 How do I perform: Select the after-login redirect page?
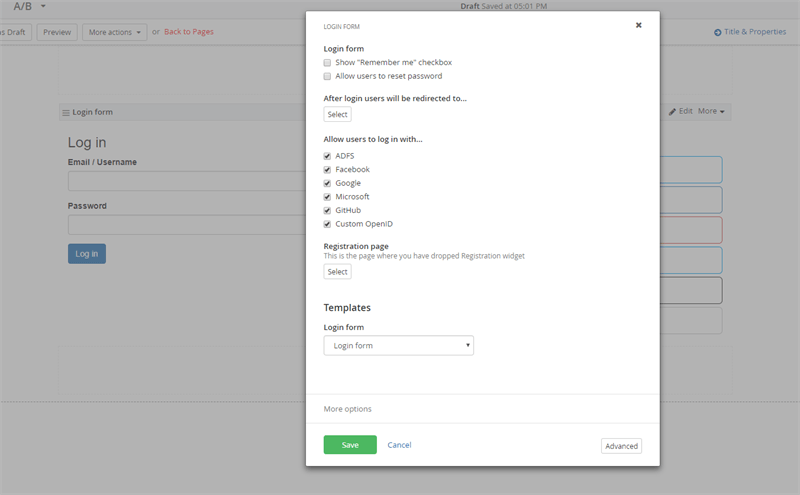tap(337, 114)
